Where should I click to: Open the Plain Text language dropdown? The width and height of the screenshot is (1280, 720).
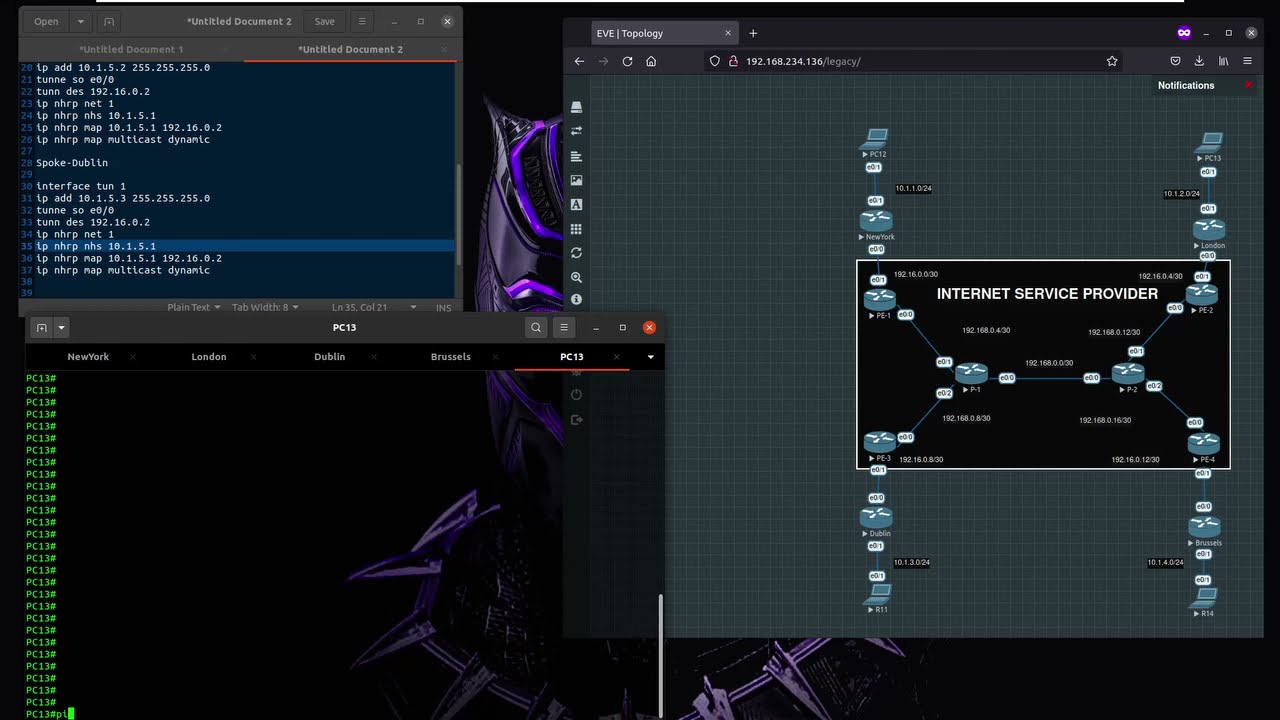194,308
